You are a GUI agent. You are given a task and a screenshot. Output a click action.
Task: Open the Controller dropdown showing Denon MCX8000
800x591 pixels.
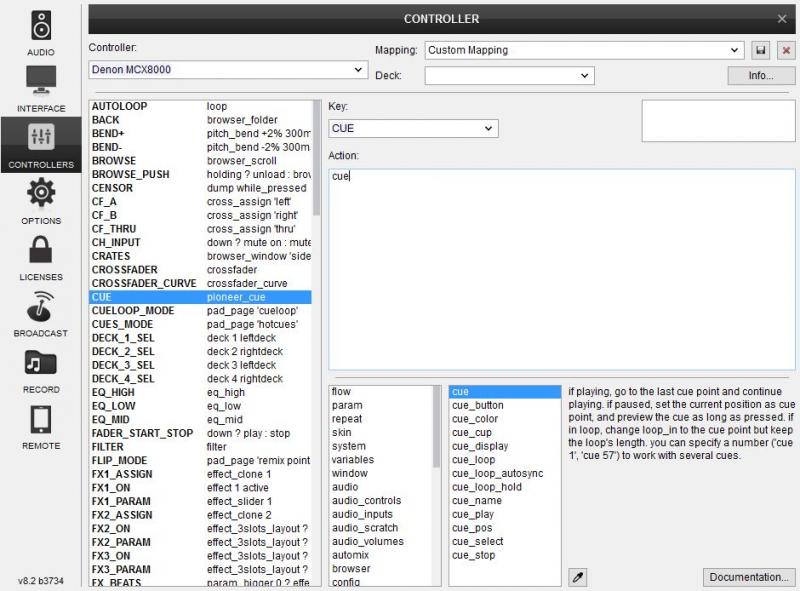(x=228, y=69)
